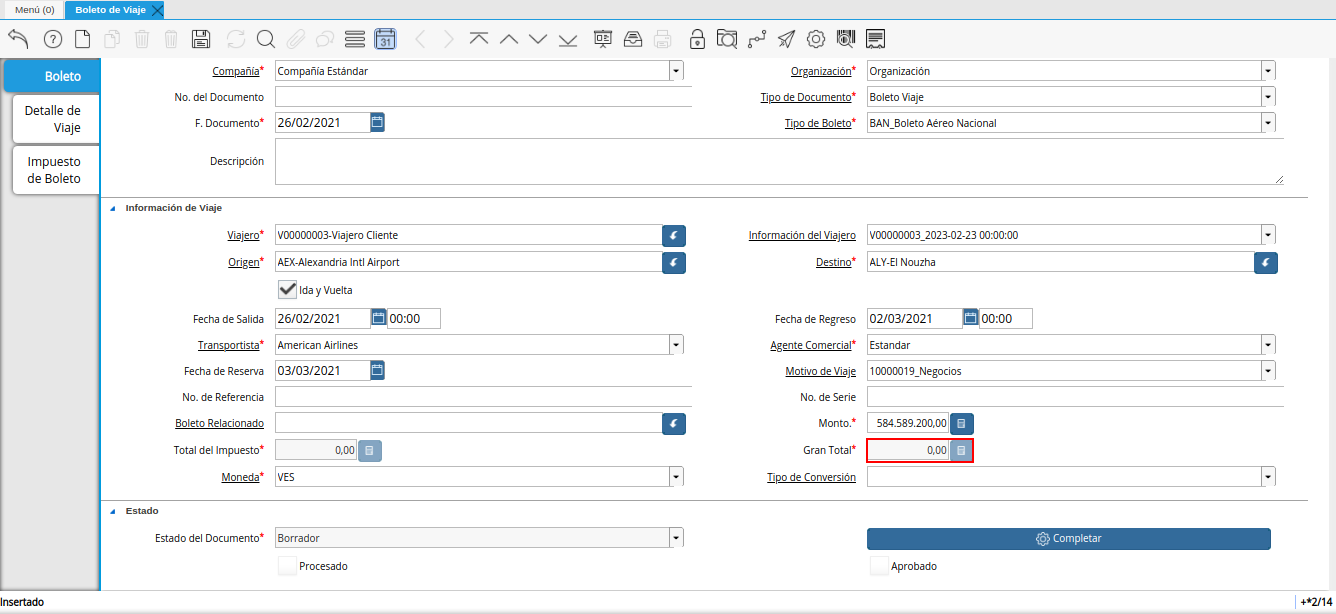Collapse the Información de Viaje section
The width and height of the screenshot is (1336, 614).
112,208
